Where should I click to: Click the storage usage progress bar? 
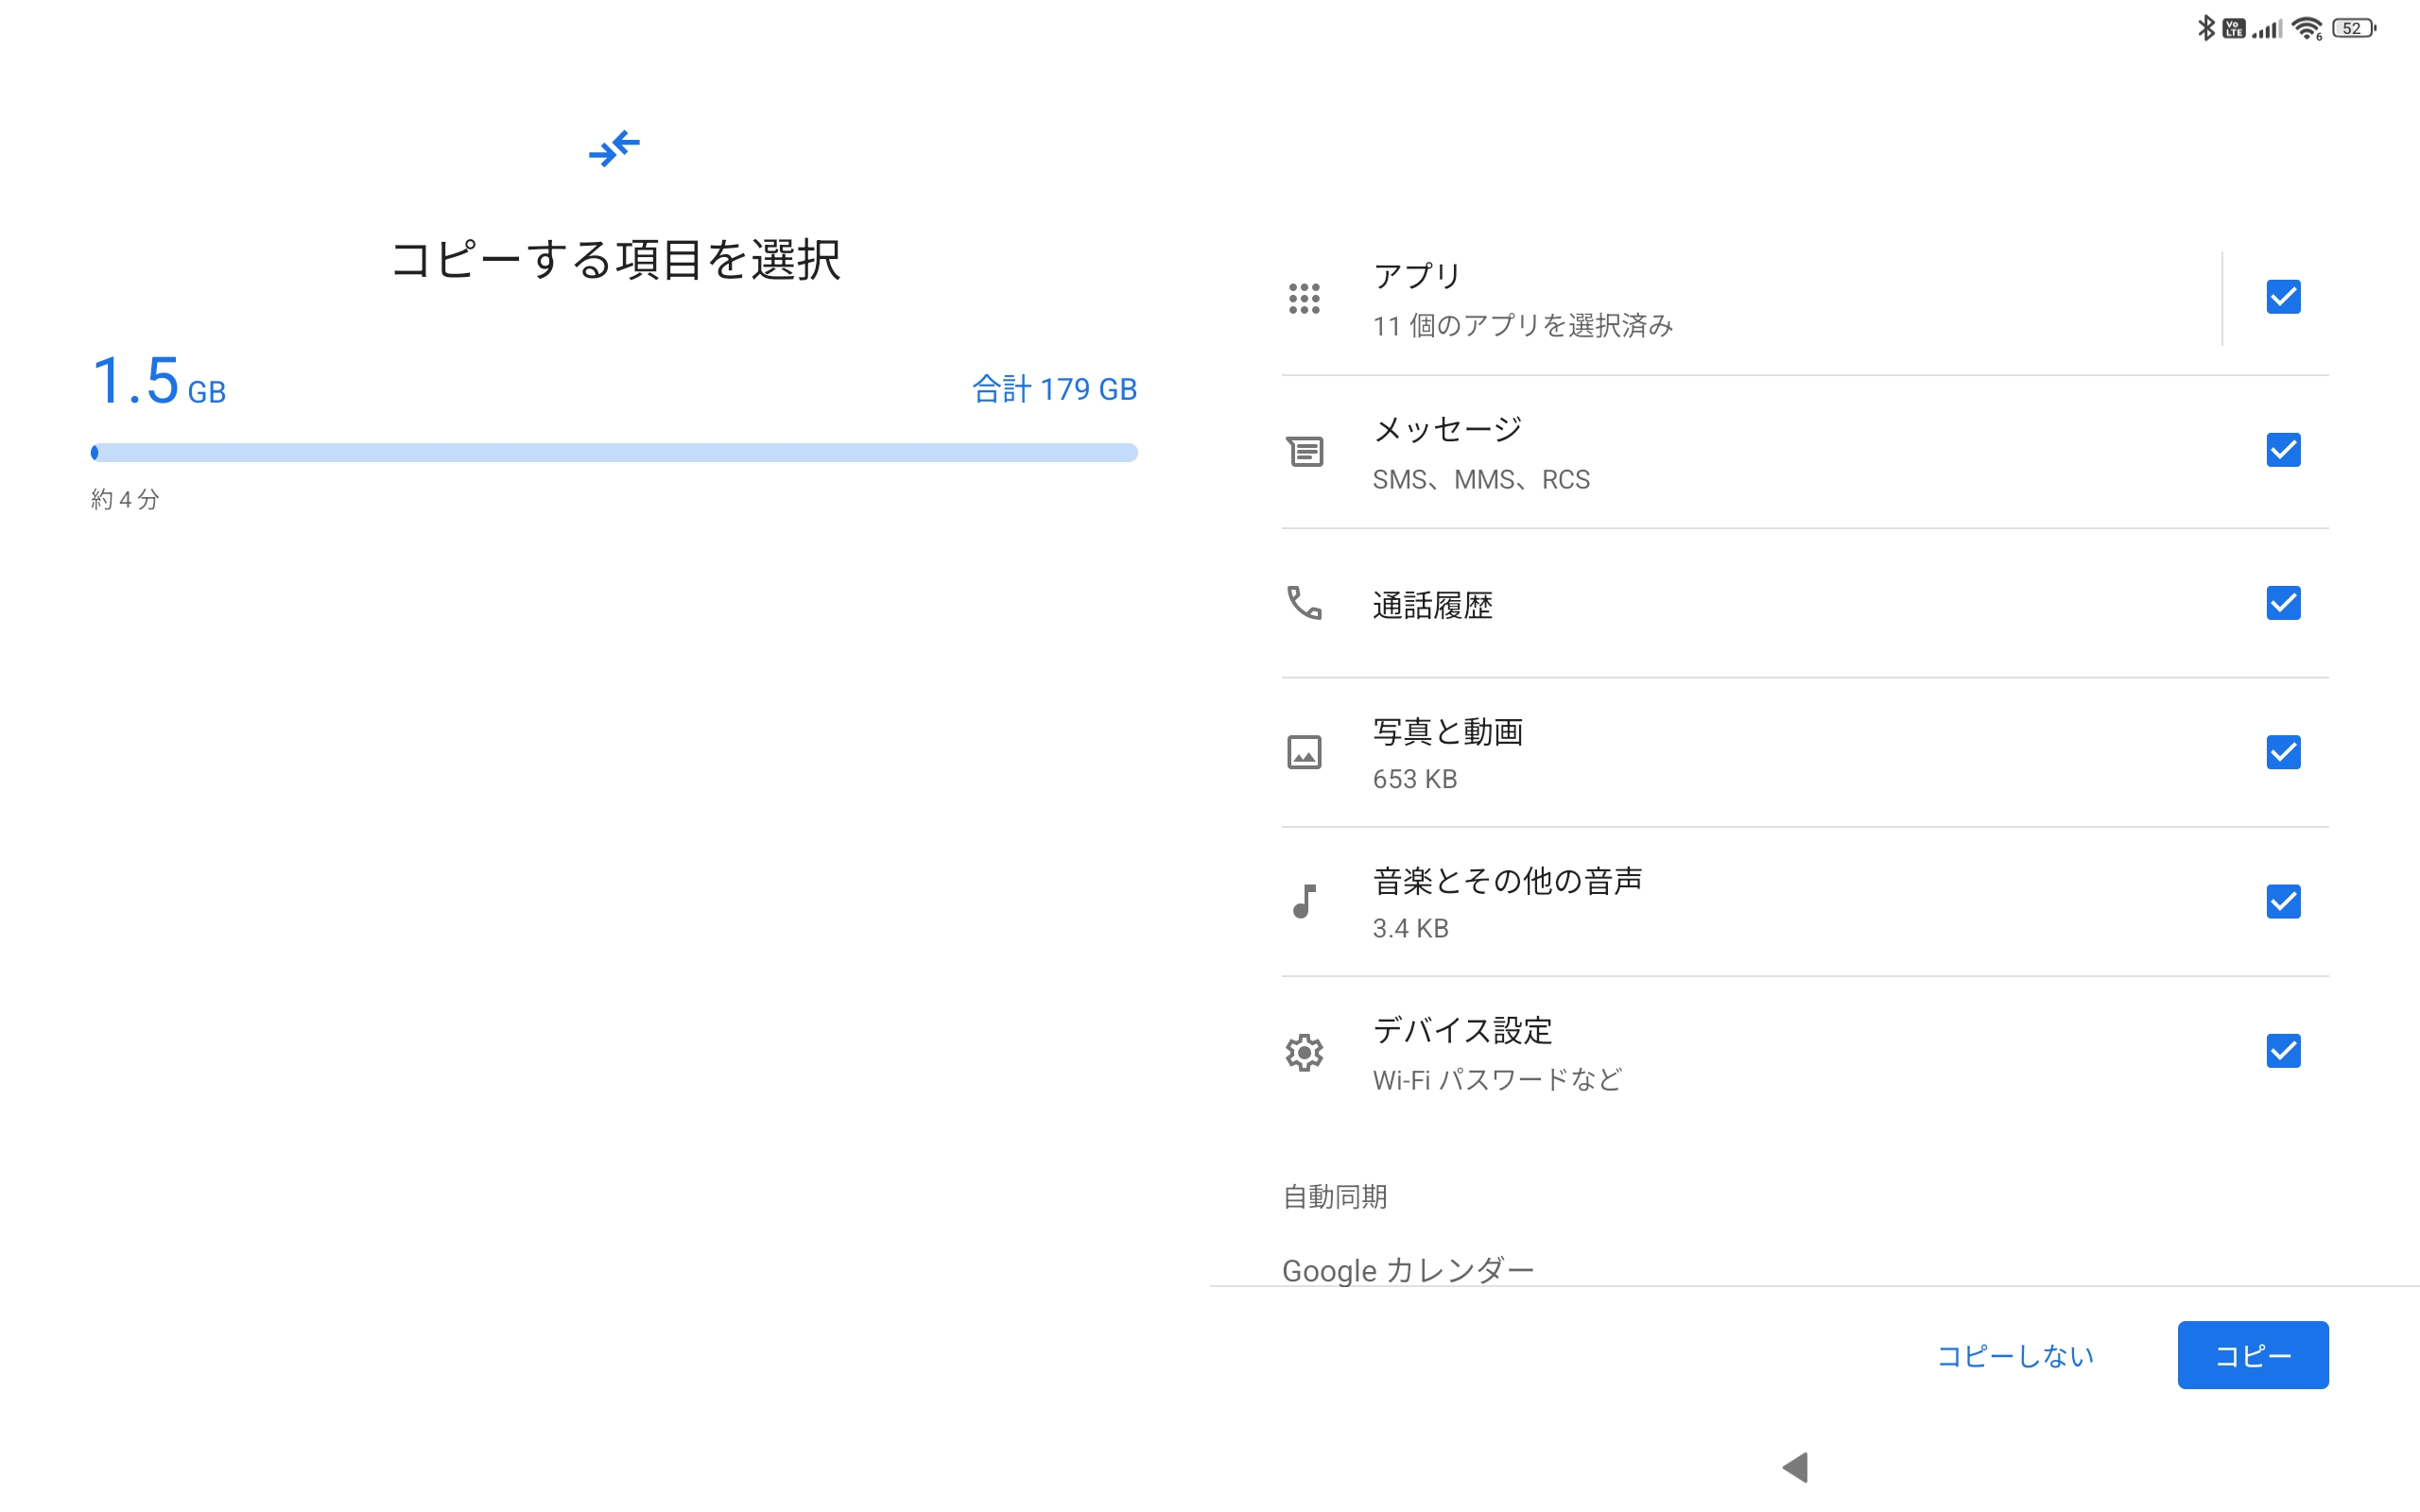[614, 453]
